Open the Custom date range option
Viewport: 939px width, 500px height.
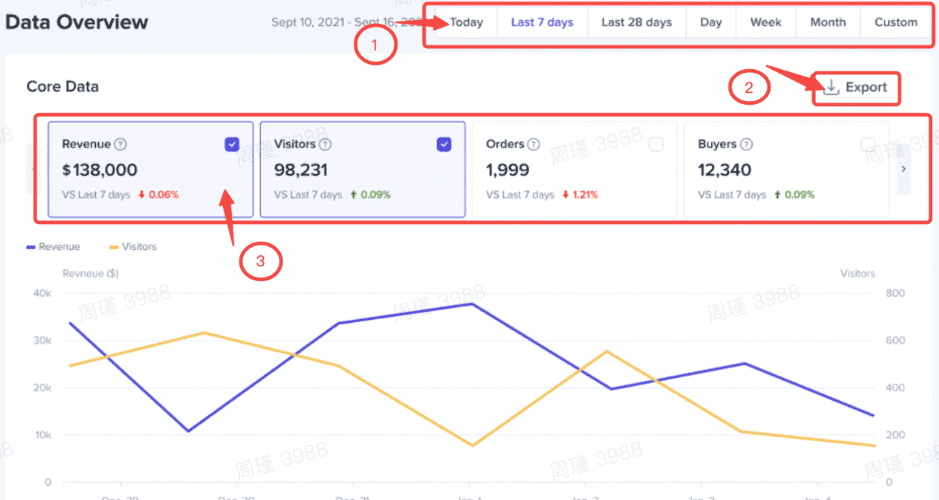pyautogui.click(x=896, y=22)
